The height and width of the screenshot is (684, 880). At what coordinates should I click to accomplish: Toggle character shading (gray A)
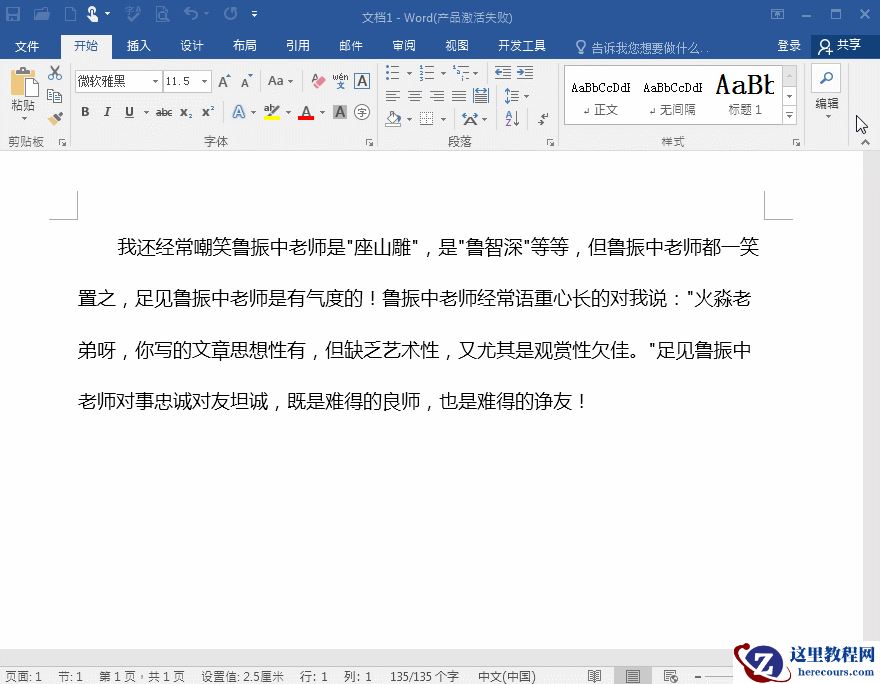pos(340,112)
